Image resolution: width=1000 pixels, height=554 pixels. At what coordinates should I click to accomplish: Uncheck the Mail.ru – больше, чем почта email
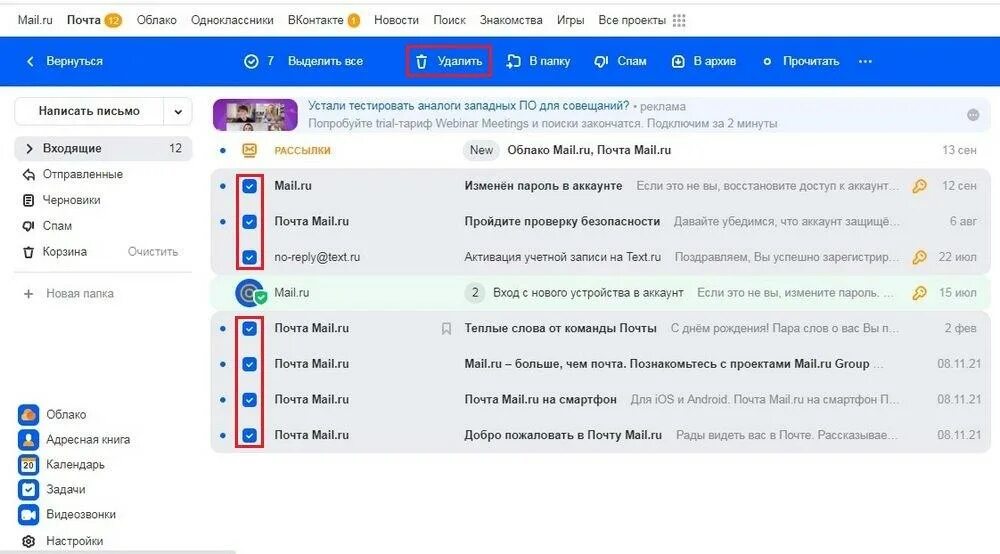[x=249, y=364]
